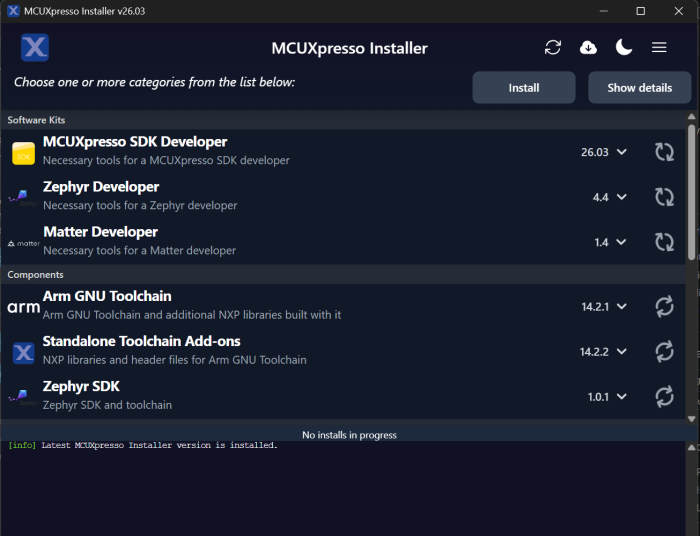Click the 'No installs in progress' status bar
Image resolution: width=700 pixels, height=536 pixels.
point(349,435)
